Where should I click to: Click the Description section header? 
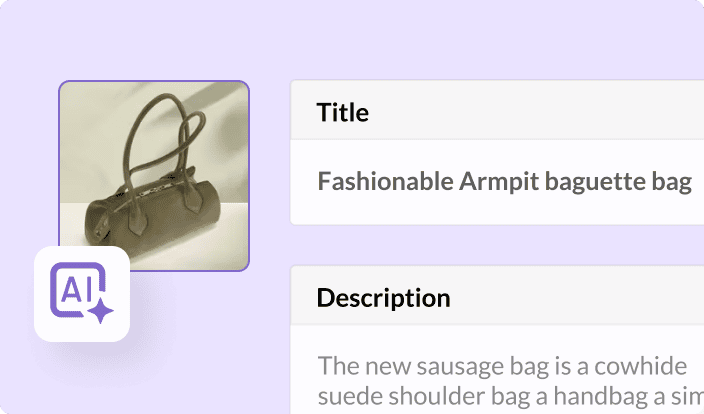click(497, 297)
